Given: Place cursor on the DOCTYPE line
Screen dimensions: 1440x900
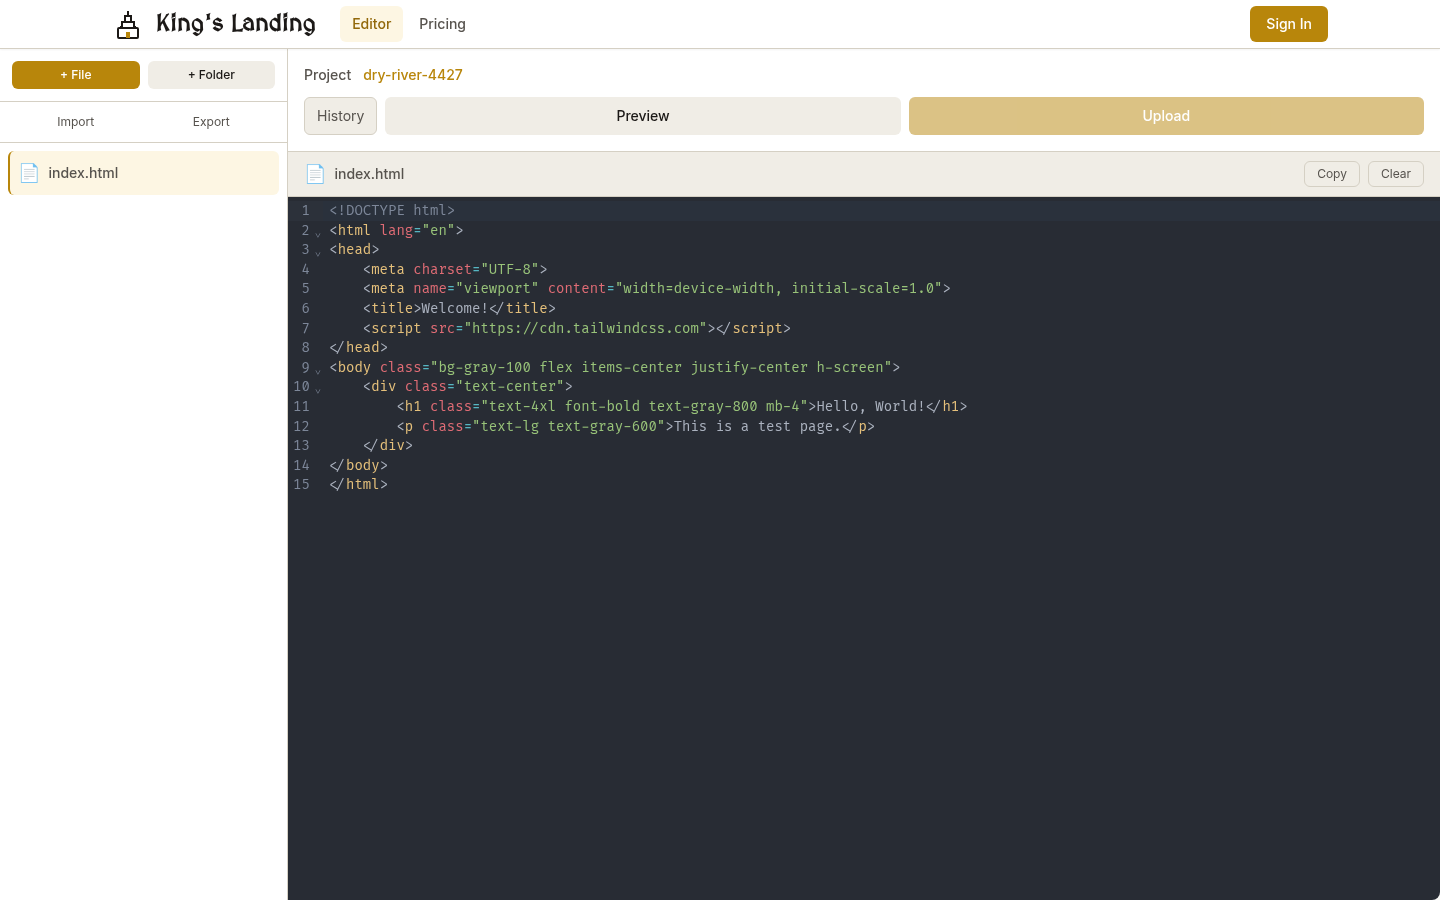Looking at the screenshot, I should [x=392, y=210].
